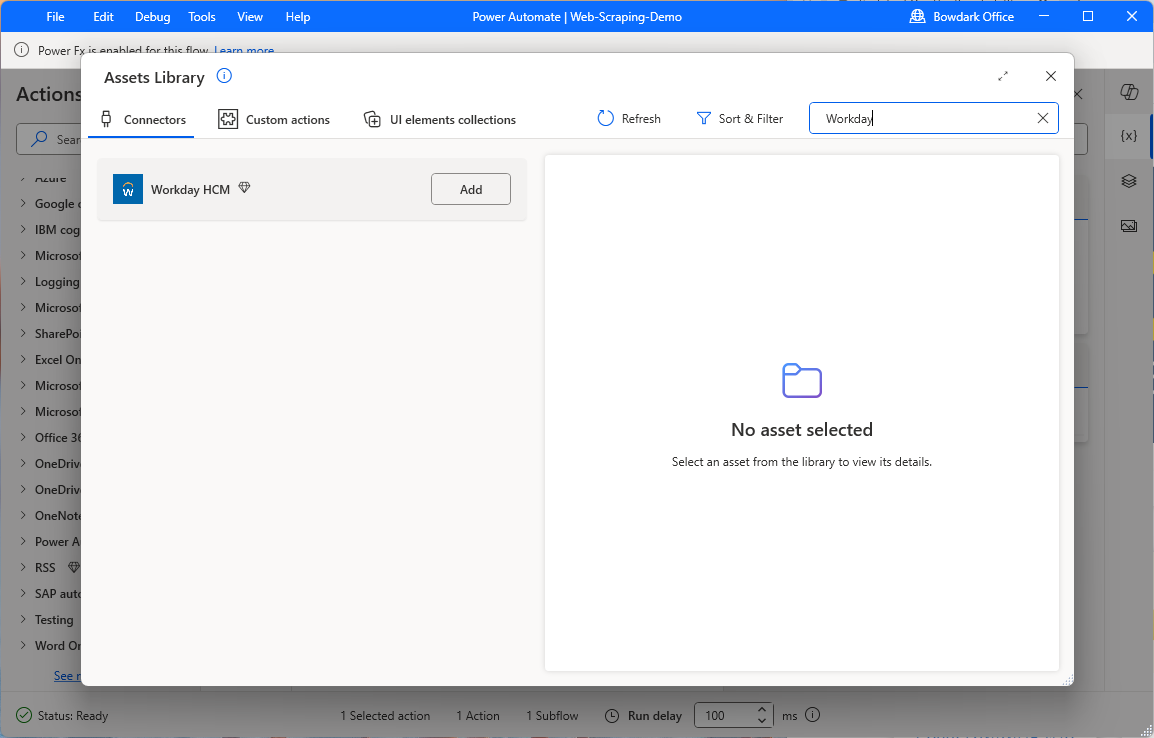Expand the OneNote actions group

[x=24, y=515]
